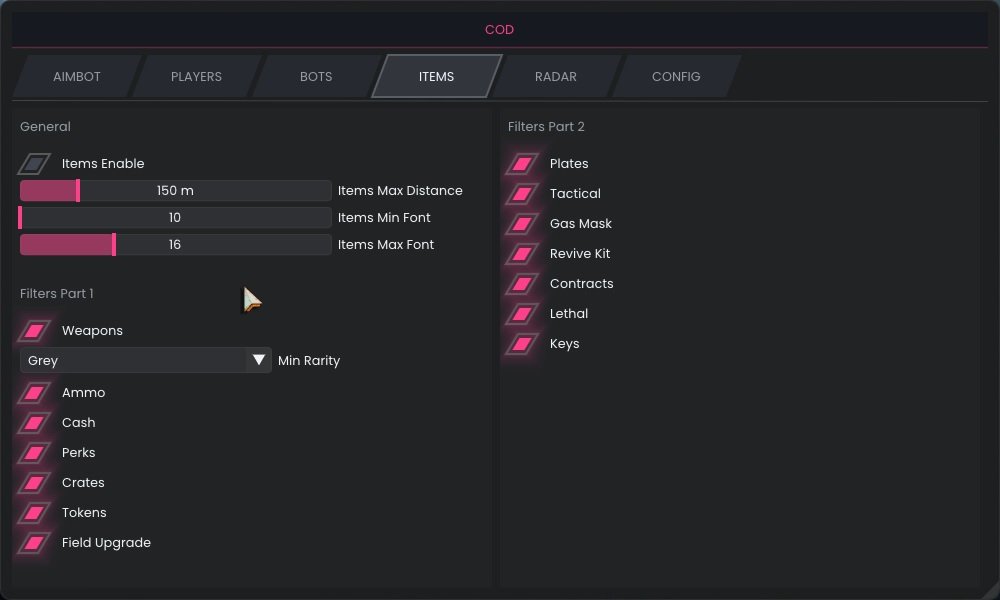
Task: Click the Field Upgrade filter icon
Action: (34, 542)
